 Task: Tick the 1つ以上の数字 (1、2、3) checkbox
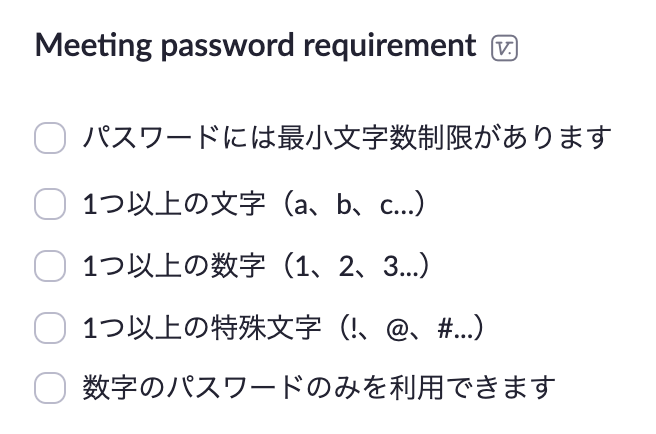(x=50, y=266)
